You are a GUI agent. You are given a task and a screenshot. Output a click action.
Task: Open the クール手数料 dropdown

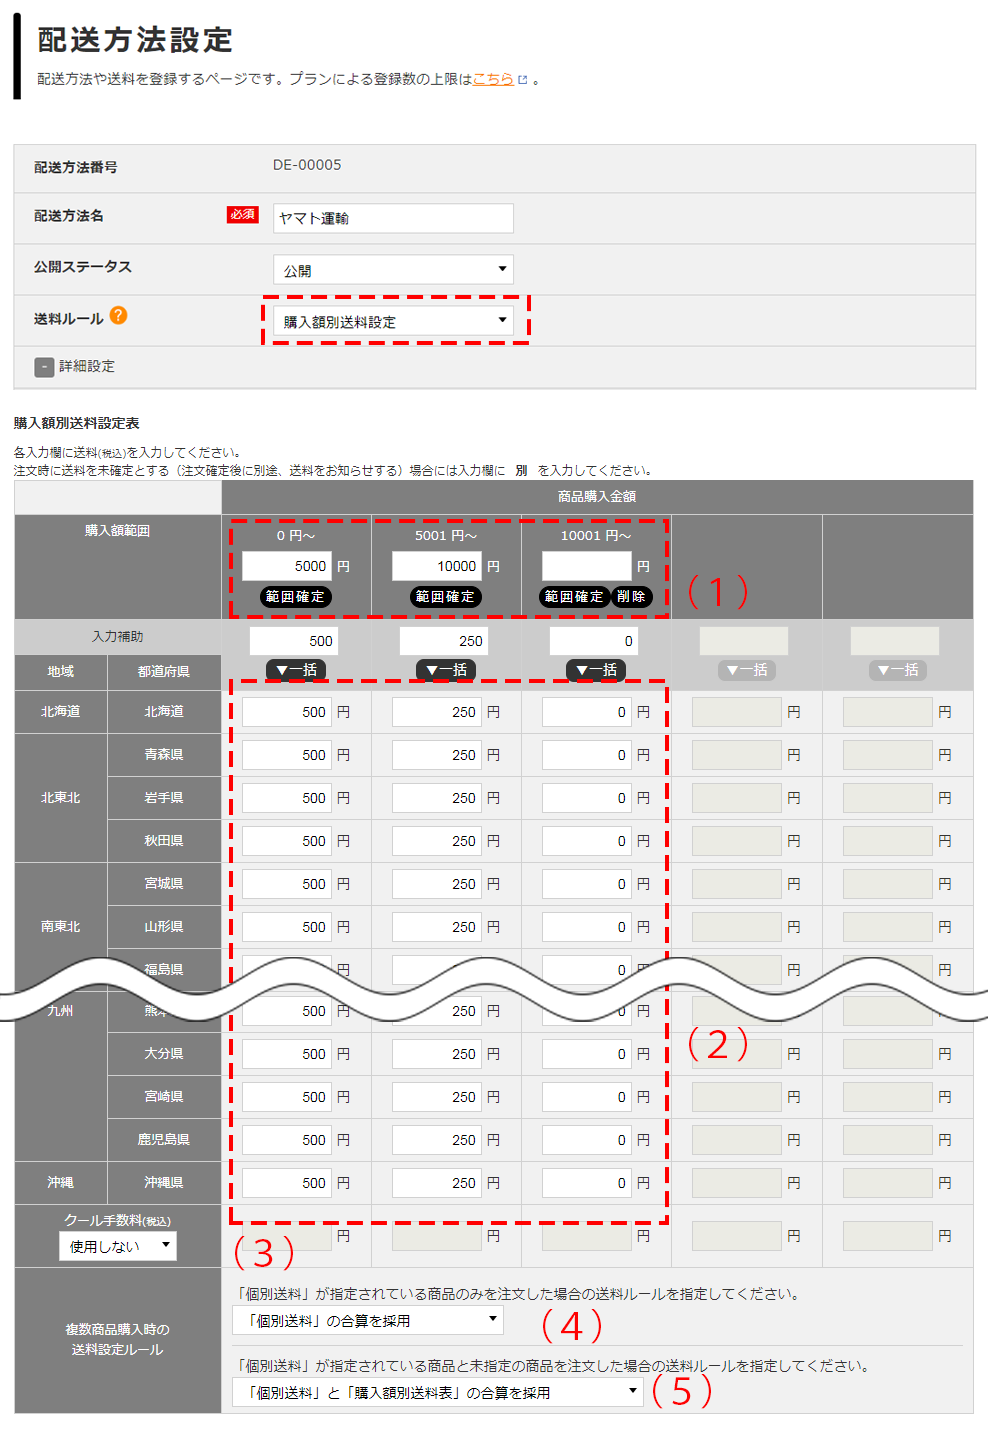click(118, 1246)
